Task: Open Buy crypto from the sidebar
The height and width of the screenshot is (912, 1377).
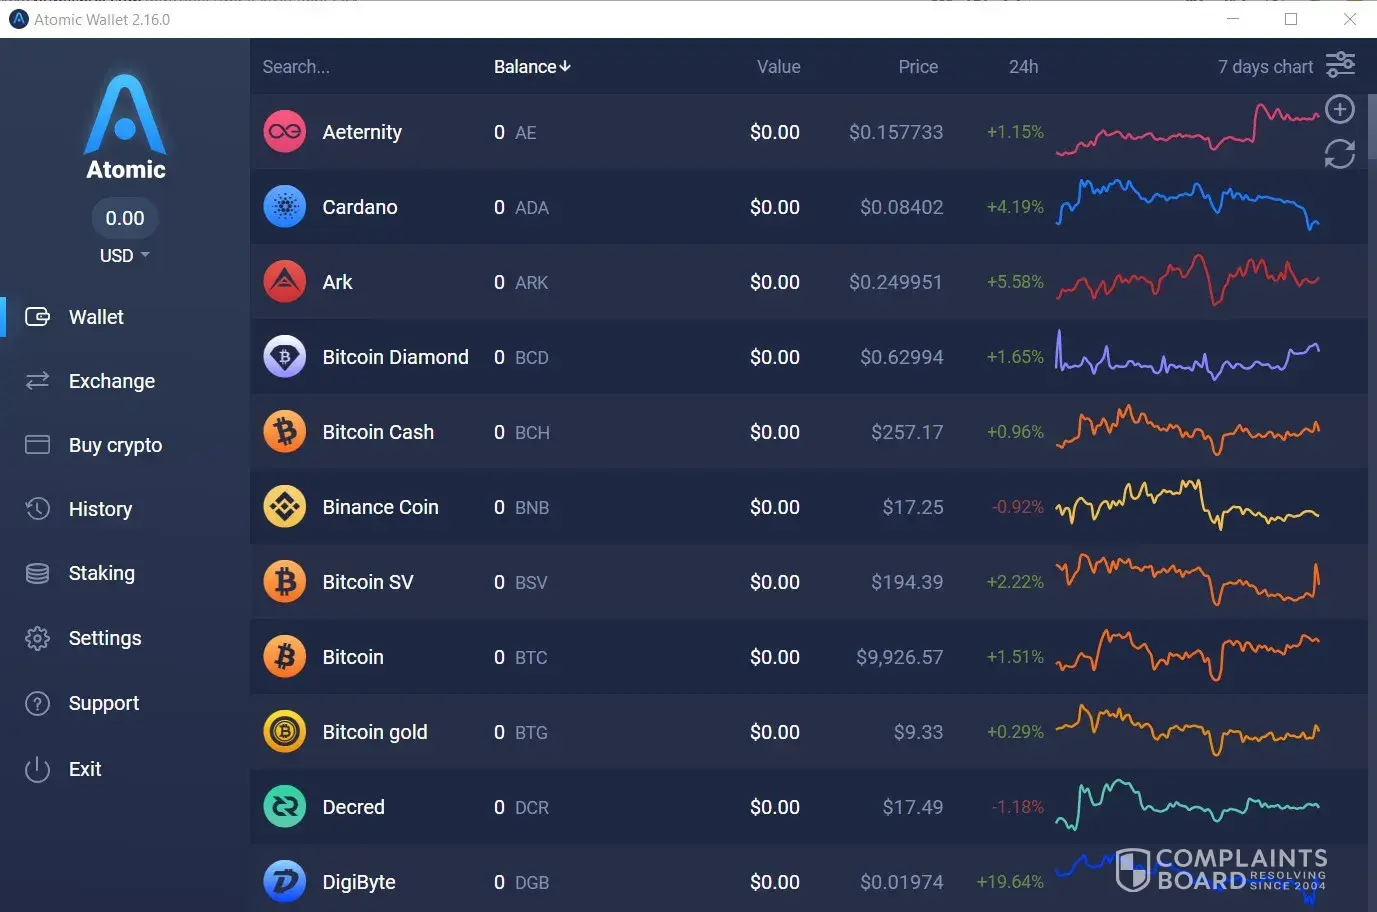Action: [x=114, y=445]
